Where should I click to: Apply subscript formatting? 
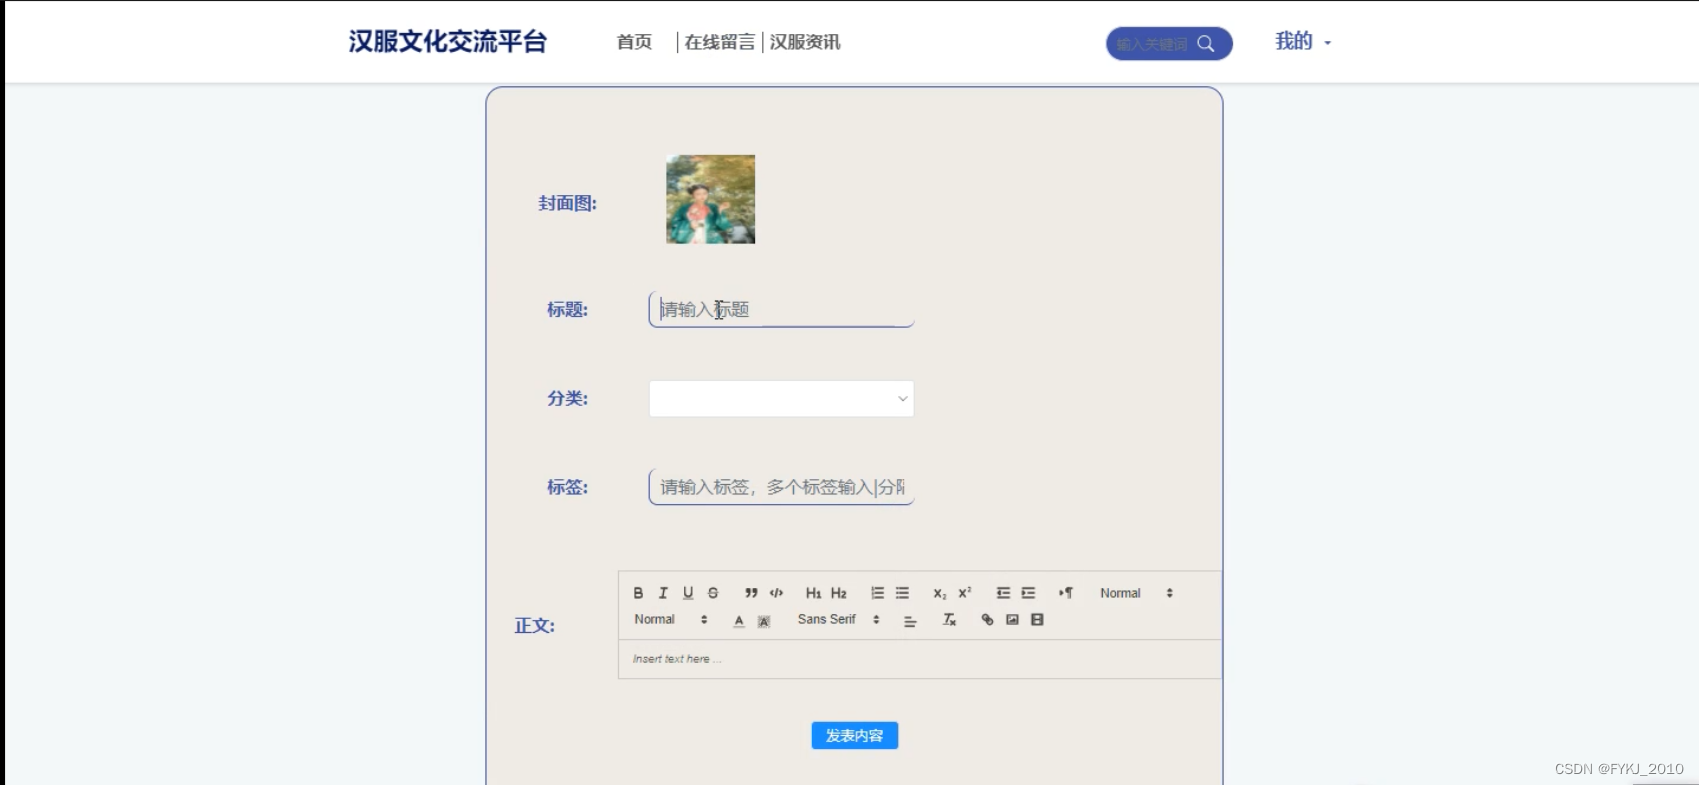click(x=939, y=593)
